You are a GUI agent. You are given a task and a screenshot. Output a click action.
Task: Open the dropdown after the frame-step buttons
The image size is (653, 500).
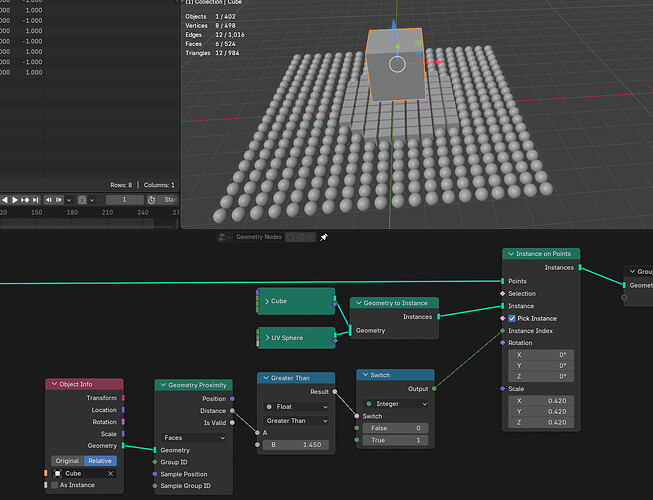pyautogui.click(x=69, y=200)
